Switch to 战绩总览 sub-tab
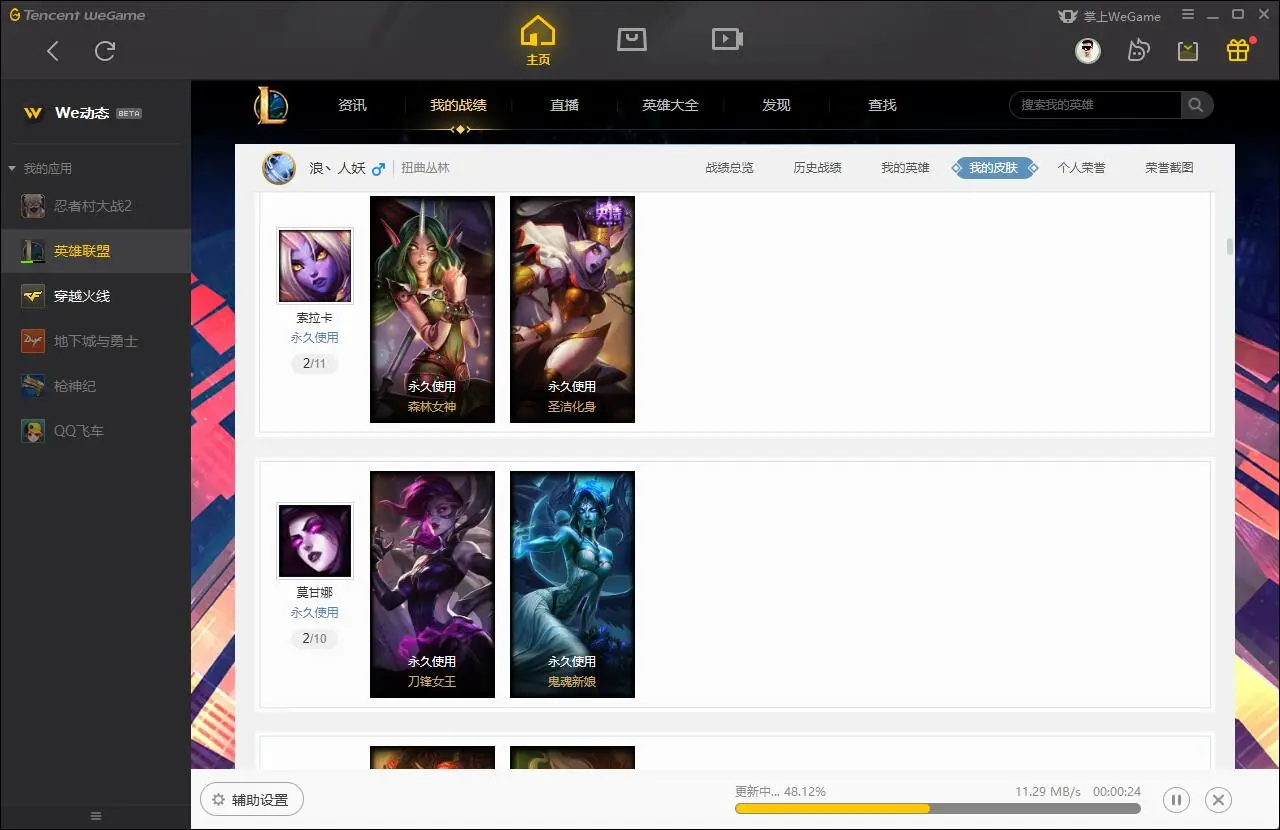1280x830 pixels. coord(729,168)
